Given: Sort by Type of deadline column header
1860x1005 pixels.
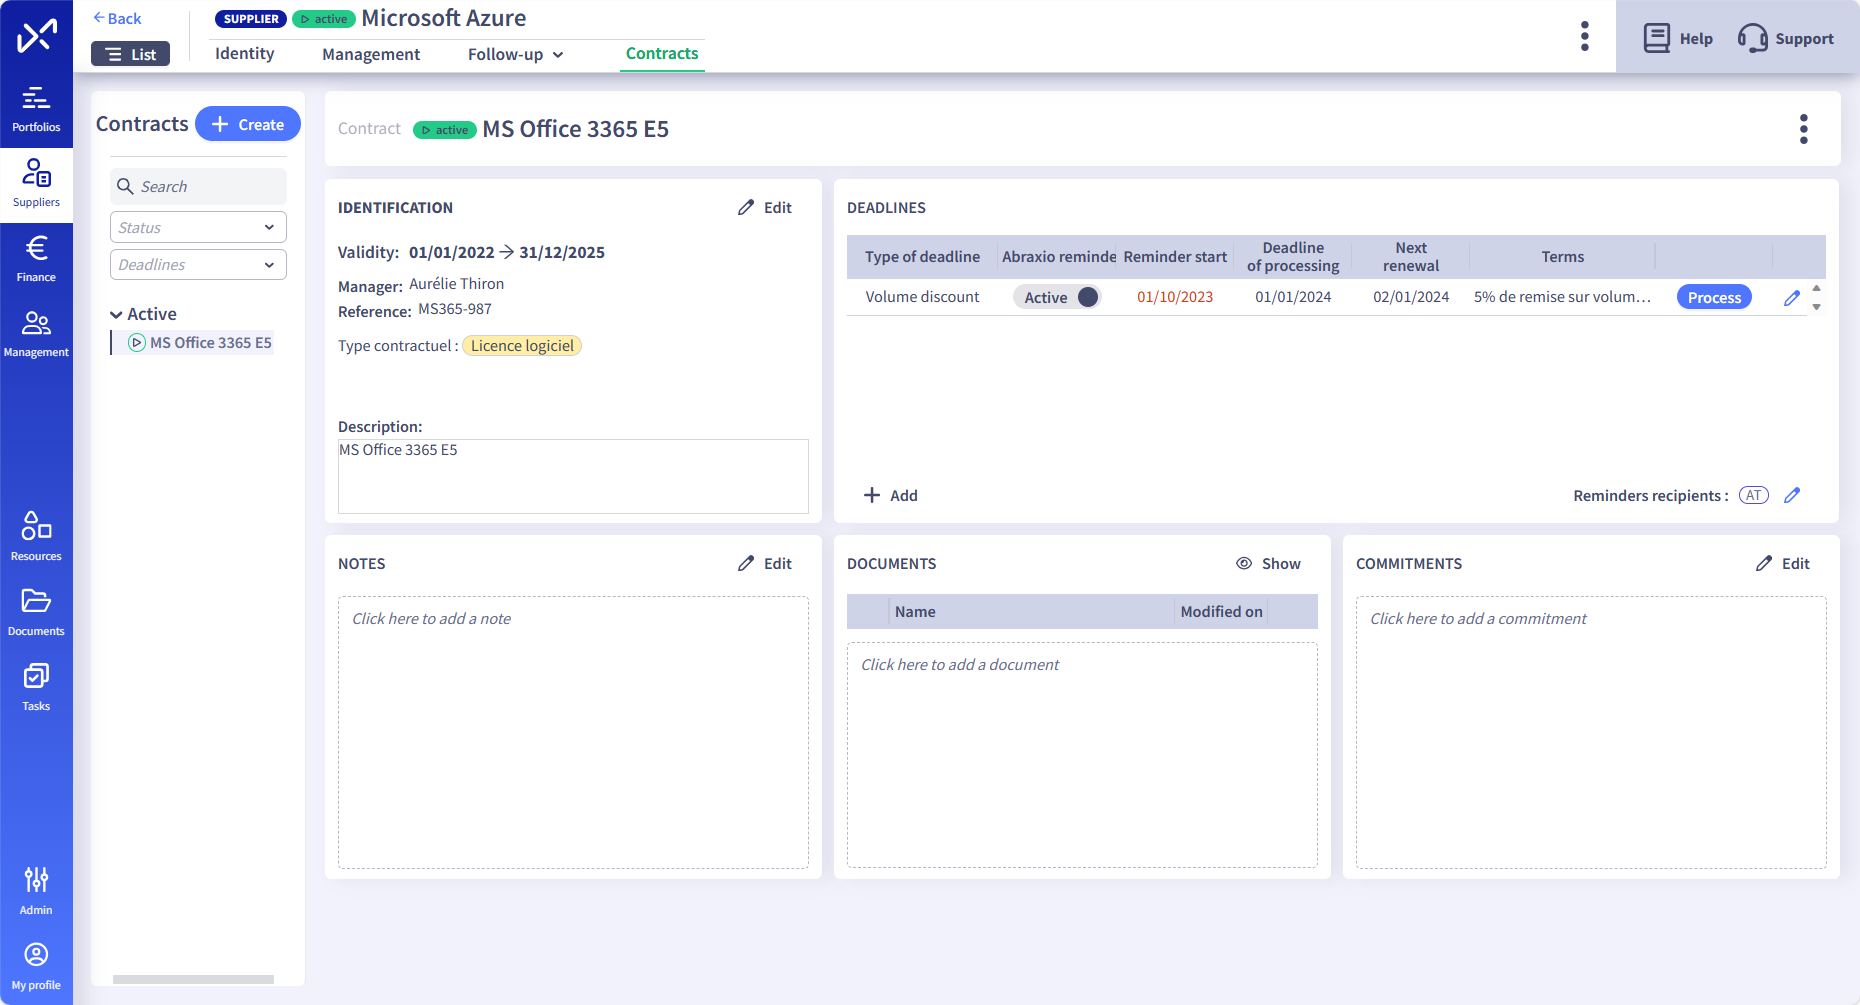Looking at the screenshot, I should (922, 257).
